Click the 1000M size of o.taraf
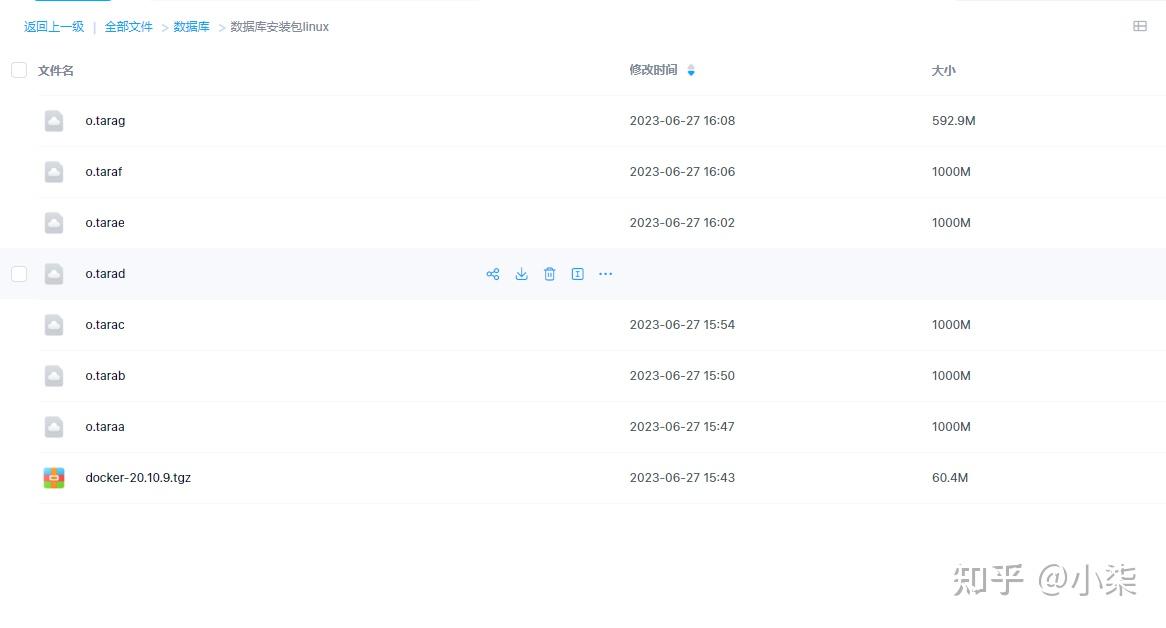This screenshot has height=628, width=1166. 951,172
